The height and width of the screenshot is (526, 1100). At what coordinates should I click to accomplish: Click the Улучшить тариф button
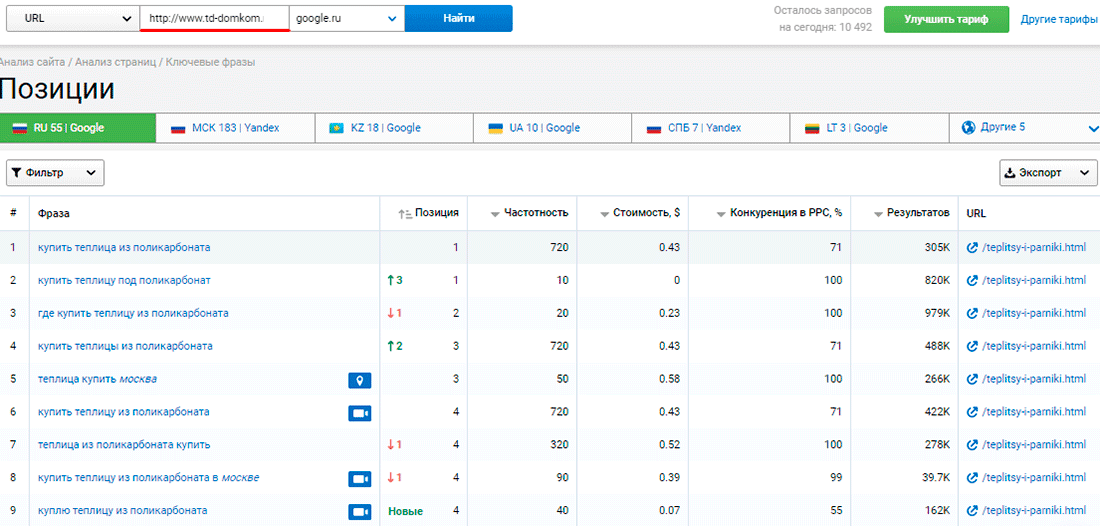pyautogui.click(x=945, y=19)
